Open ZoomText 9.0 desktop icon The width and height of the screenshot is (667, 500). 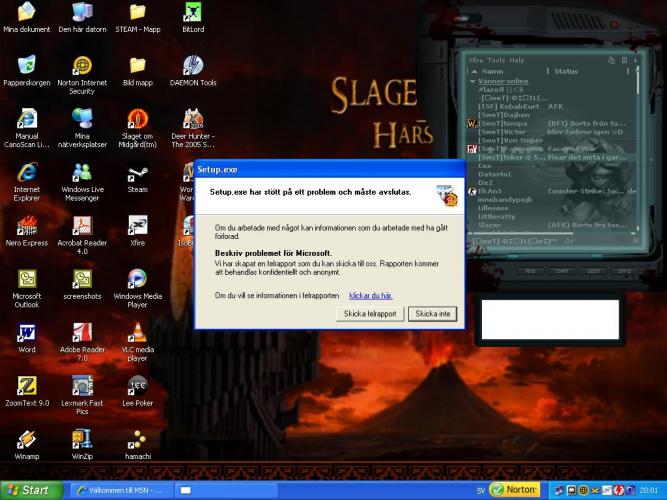tap(27, 386)
